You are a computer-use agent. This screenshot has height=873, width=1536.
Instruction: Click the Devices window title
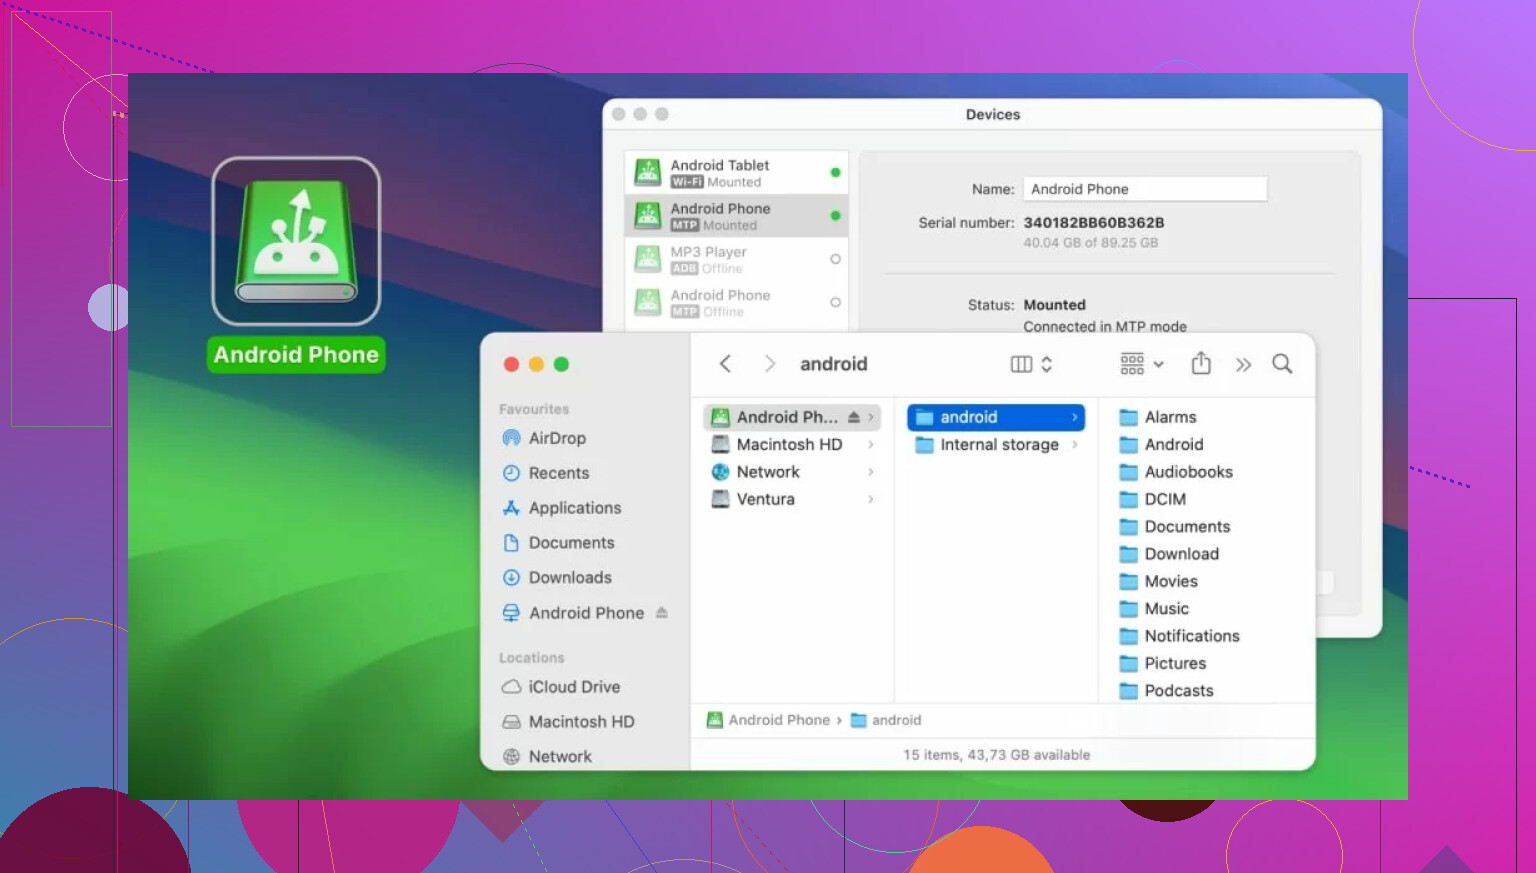pyautogui.click(x=993, y=115)
